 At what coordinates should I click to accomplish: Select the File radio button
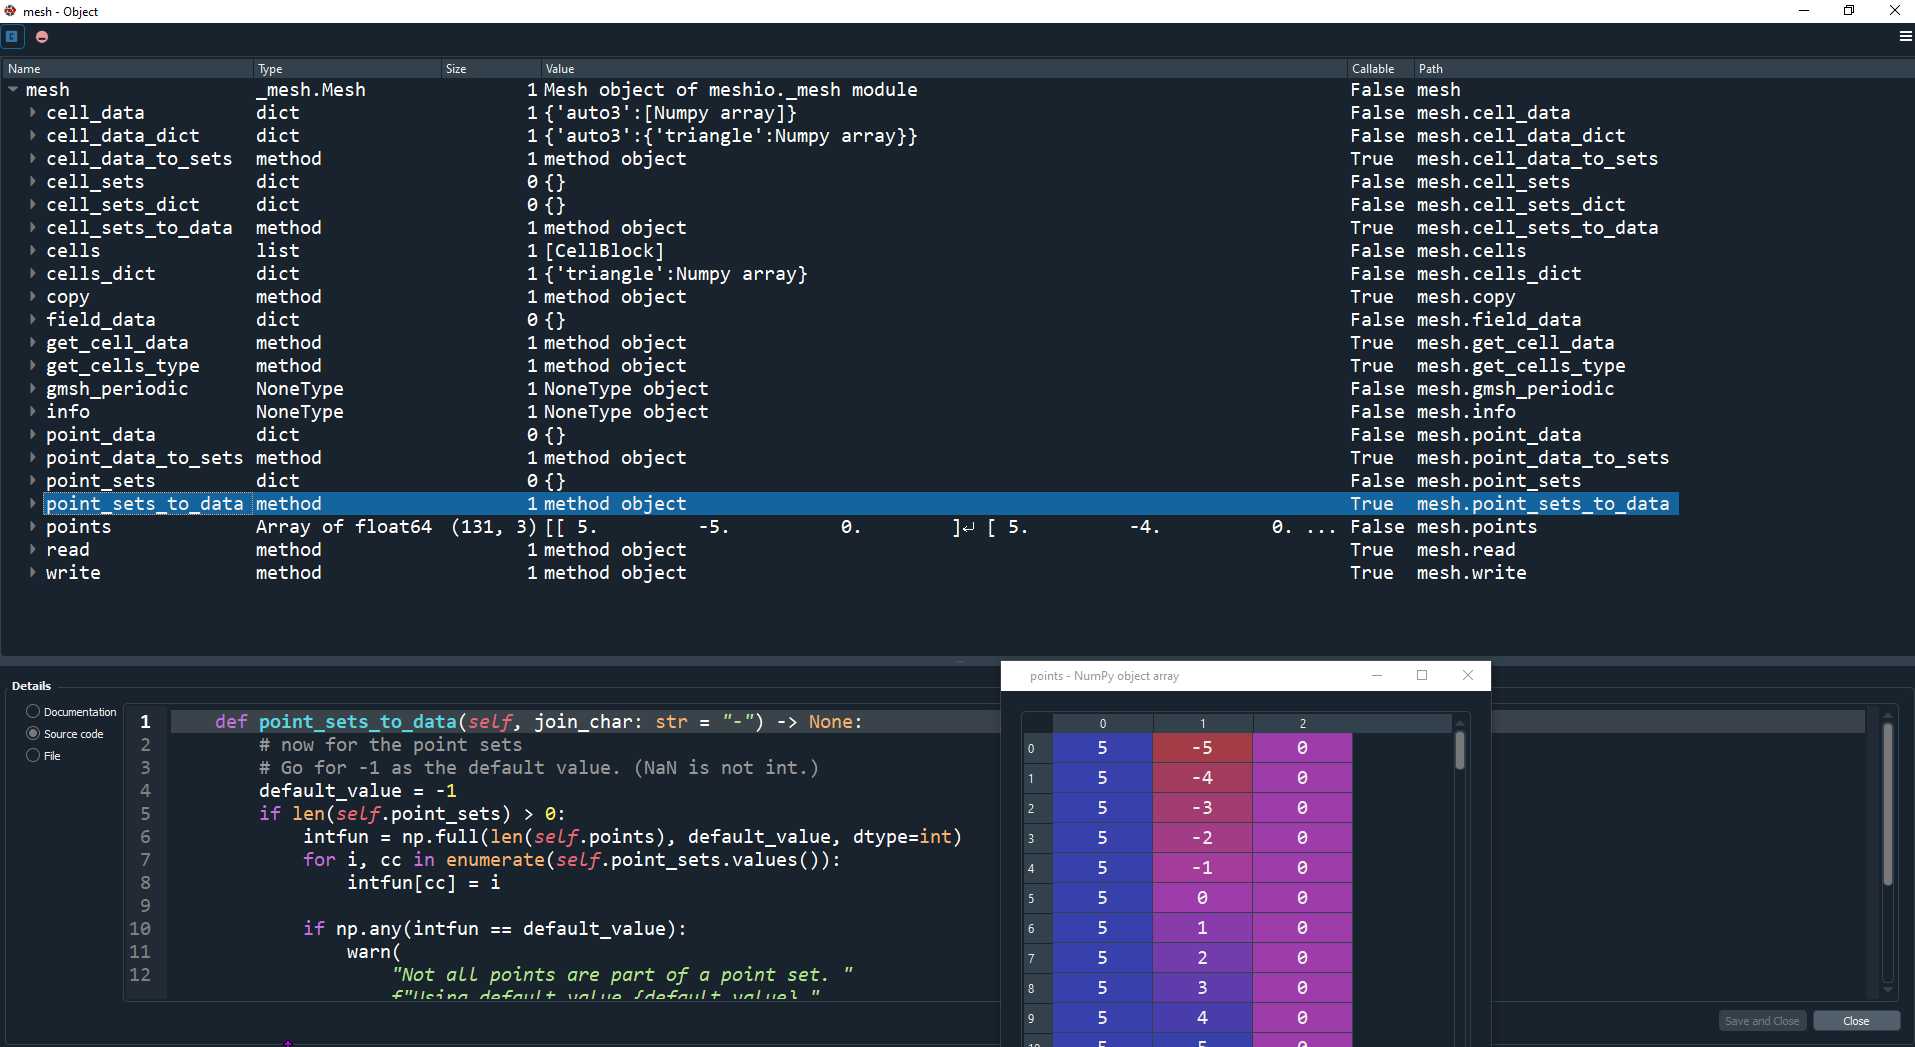(33, 756)
